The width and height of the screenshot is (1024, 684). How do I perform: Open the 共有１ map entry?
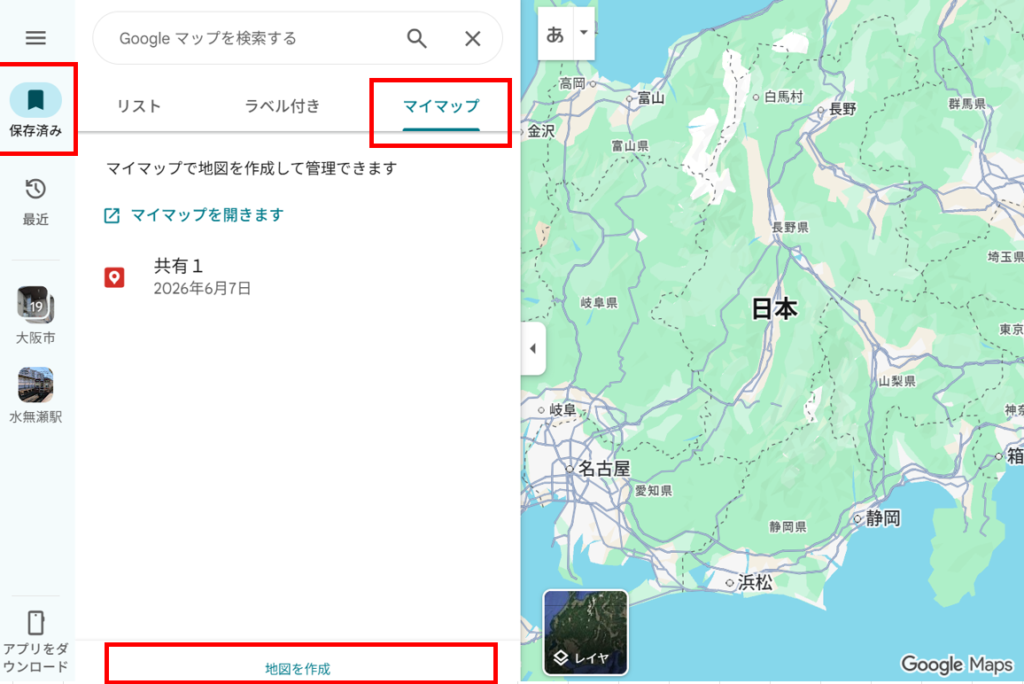point(297,276)
